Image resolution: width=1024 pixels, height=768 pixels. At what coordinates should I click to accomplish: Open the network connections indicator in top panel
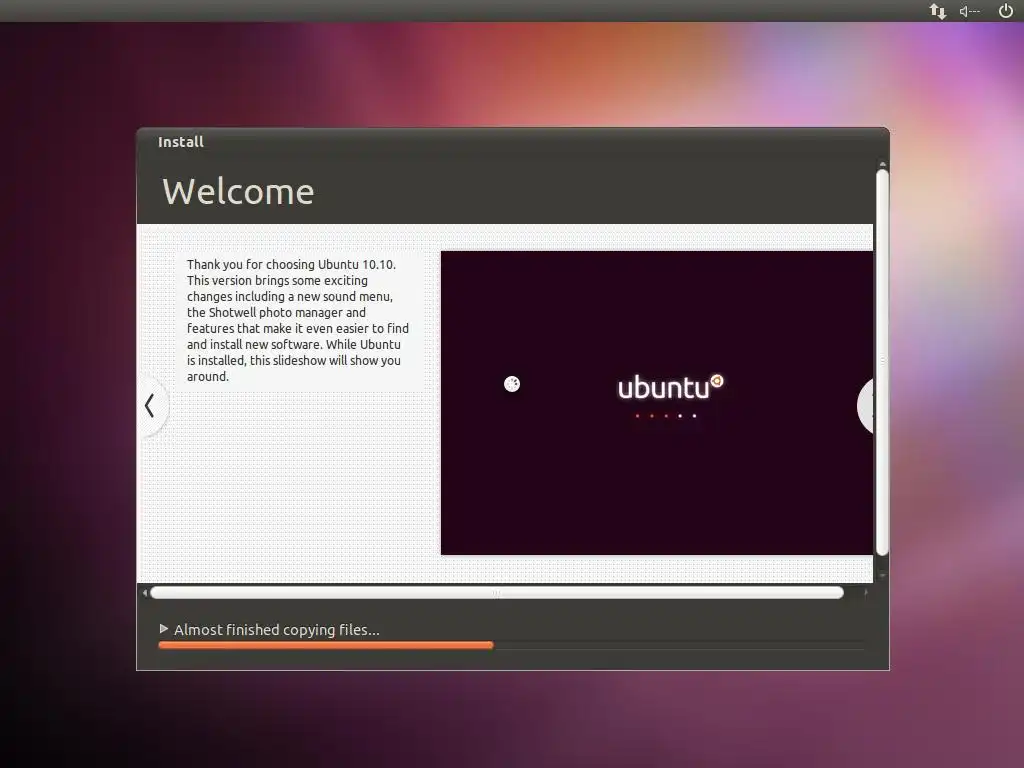point(938,11)
